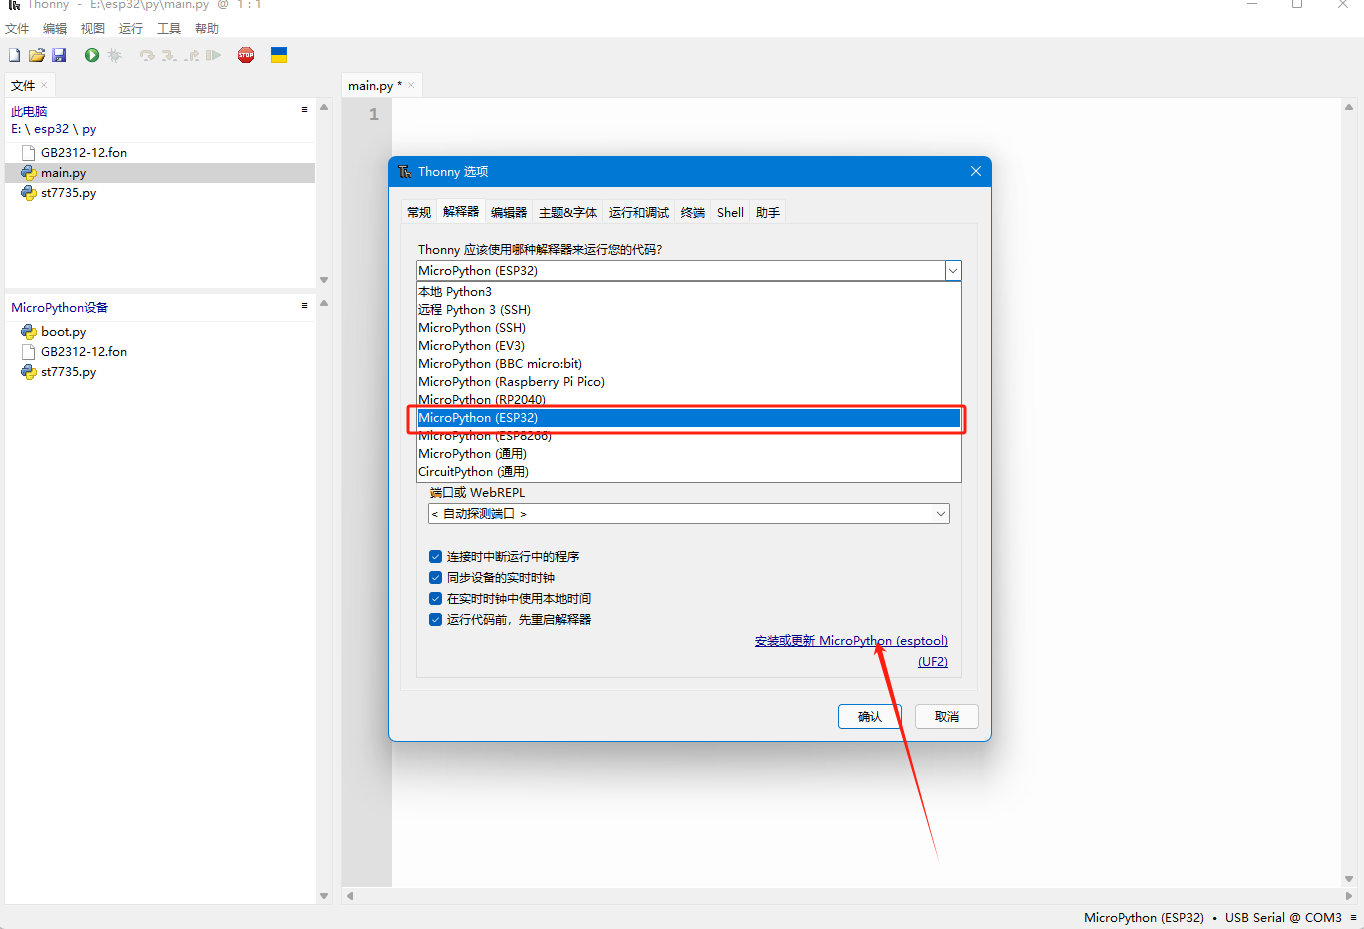Open the 编辑 menu
Screen dimensions: 1364x929
click(55, 28)
